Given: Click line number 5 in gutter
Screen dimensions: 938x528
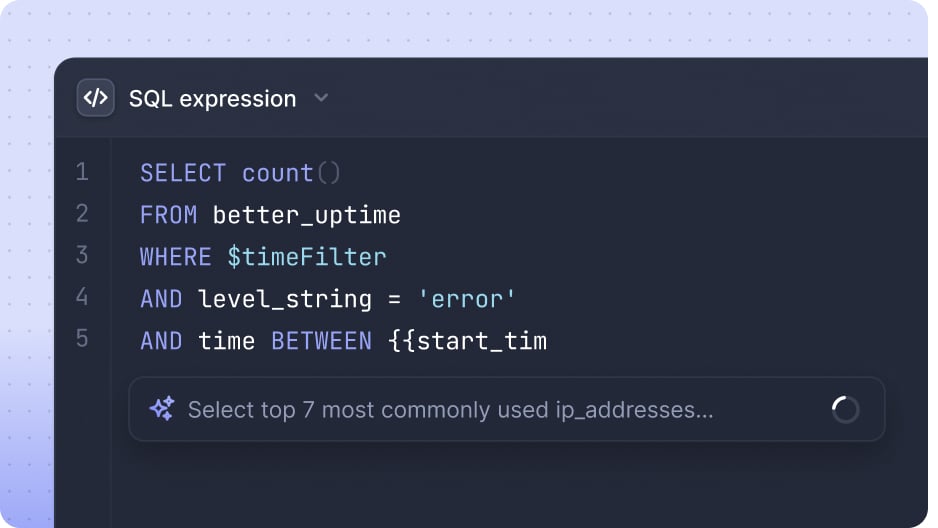Looking at the screenshot, I should [x=82, y=338].
